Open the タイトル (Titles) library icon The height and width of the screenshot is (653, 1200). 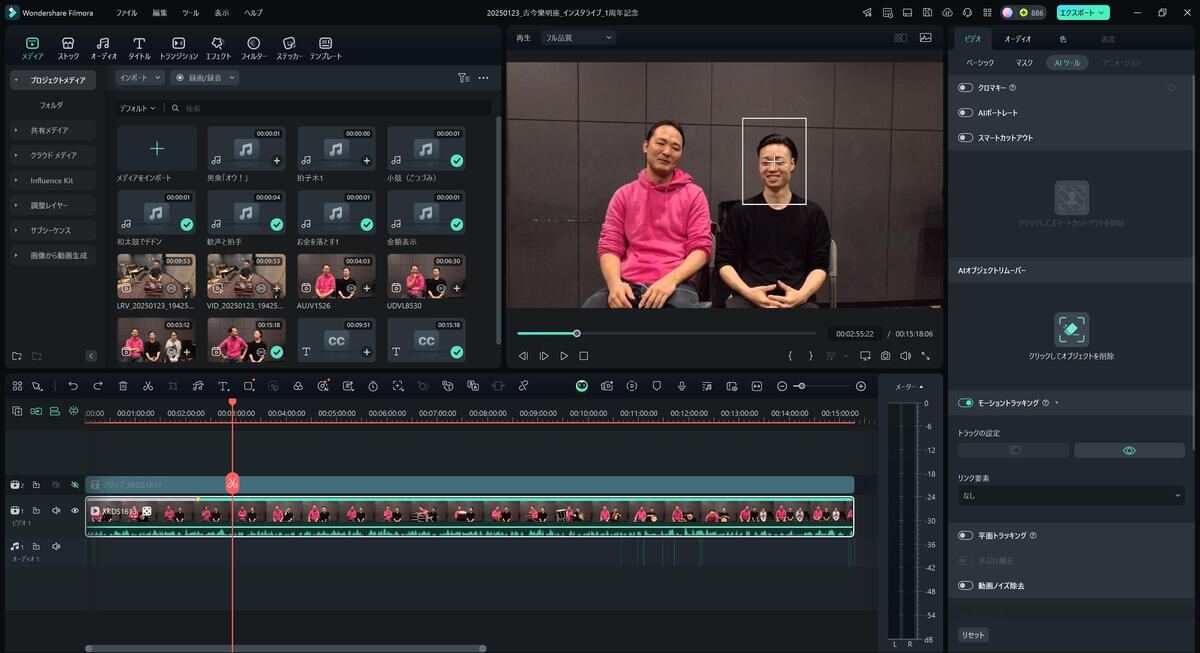click(x=139, y=44)
